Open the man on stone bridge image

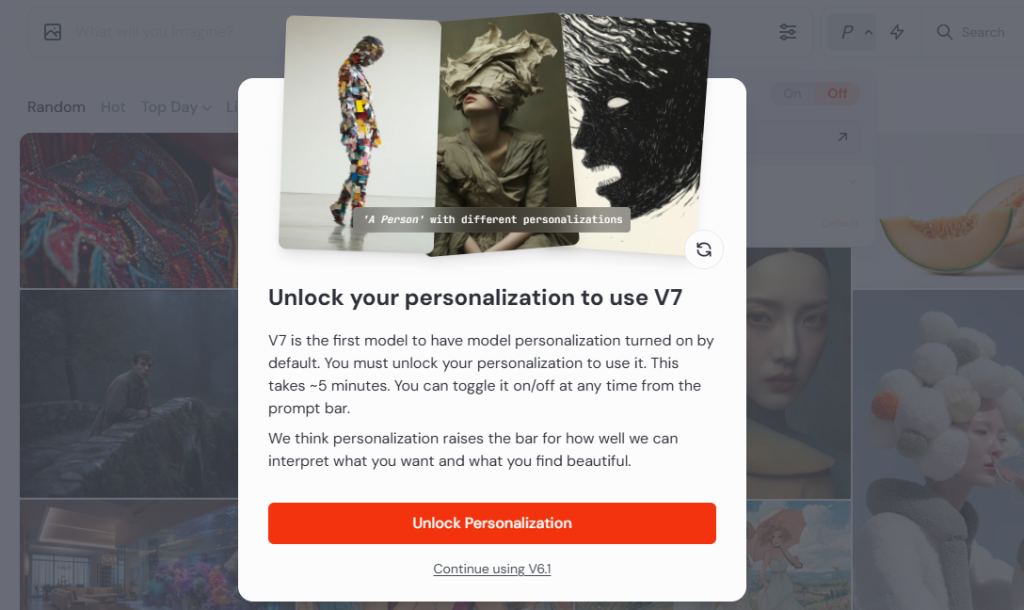click(x=129, y=394)
